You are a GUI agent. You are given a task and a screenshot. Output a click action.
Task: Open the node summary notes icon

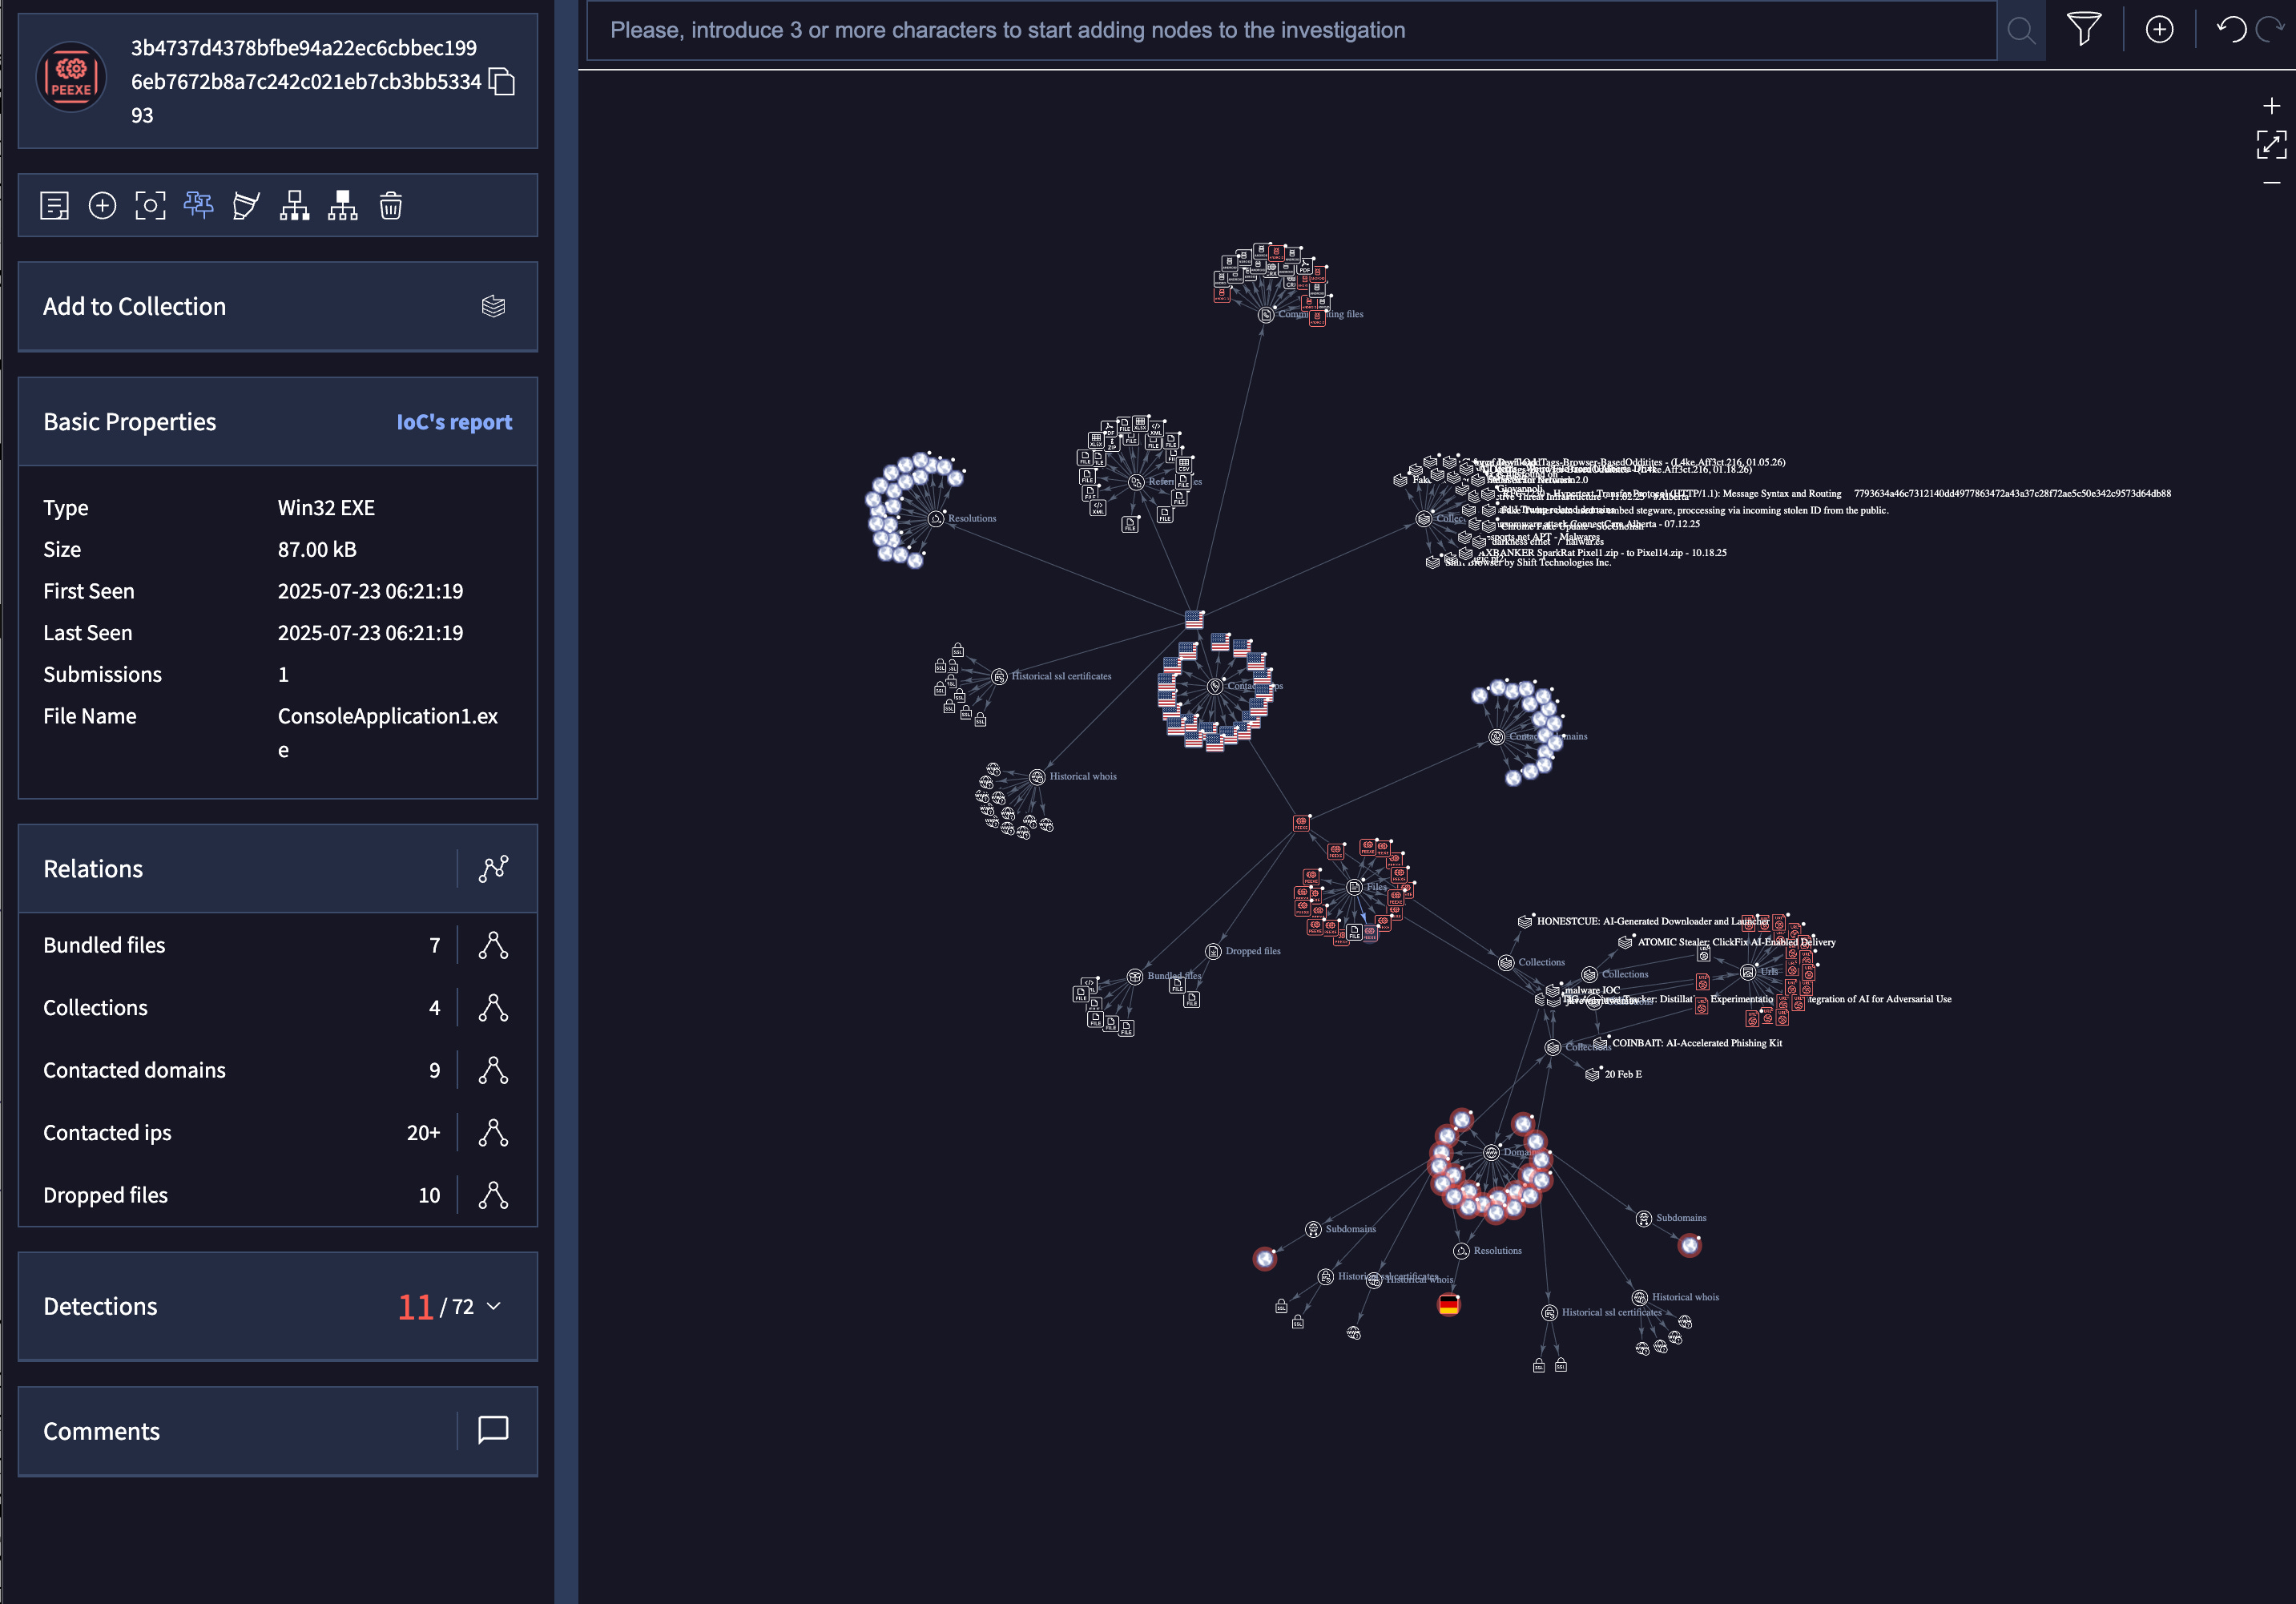click(x=54, y=206)
